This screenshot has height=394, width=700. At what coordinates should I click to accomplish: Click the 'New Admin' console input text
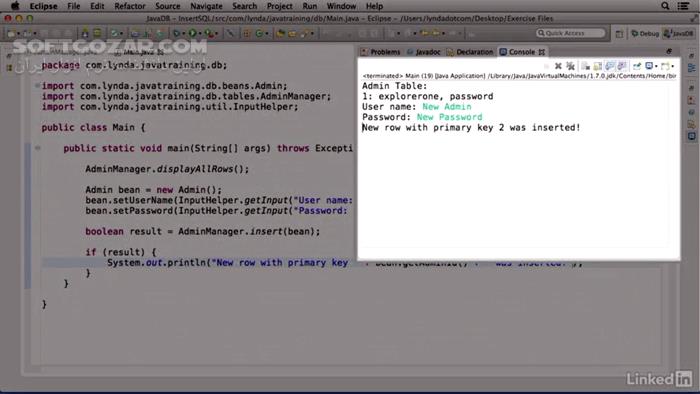[447, 107]
